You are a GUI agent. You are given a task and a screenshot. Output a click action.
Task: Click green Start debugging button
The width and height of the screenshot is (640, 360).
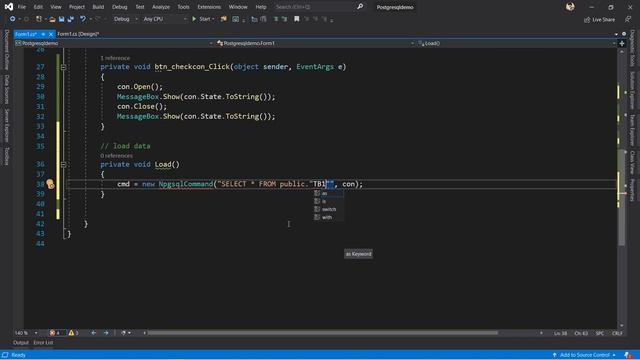(203, 19)
